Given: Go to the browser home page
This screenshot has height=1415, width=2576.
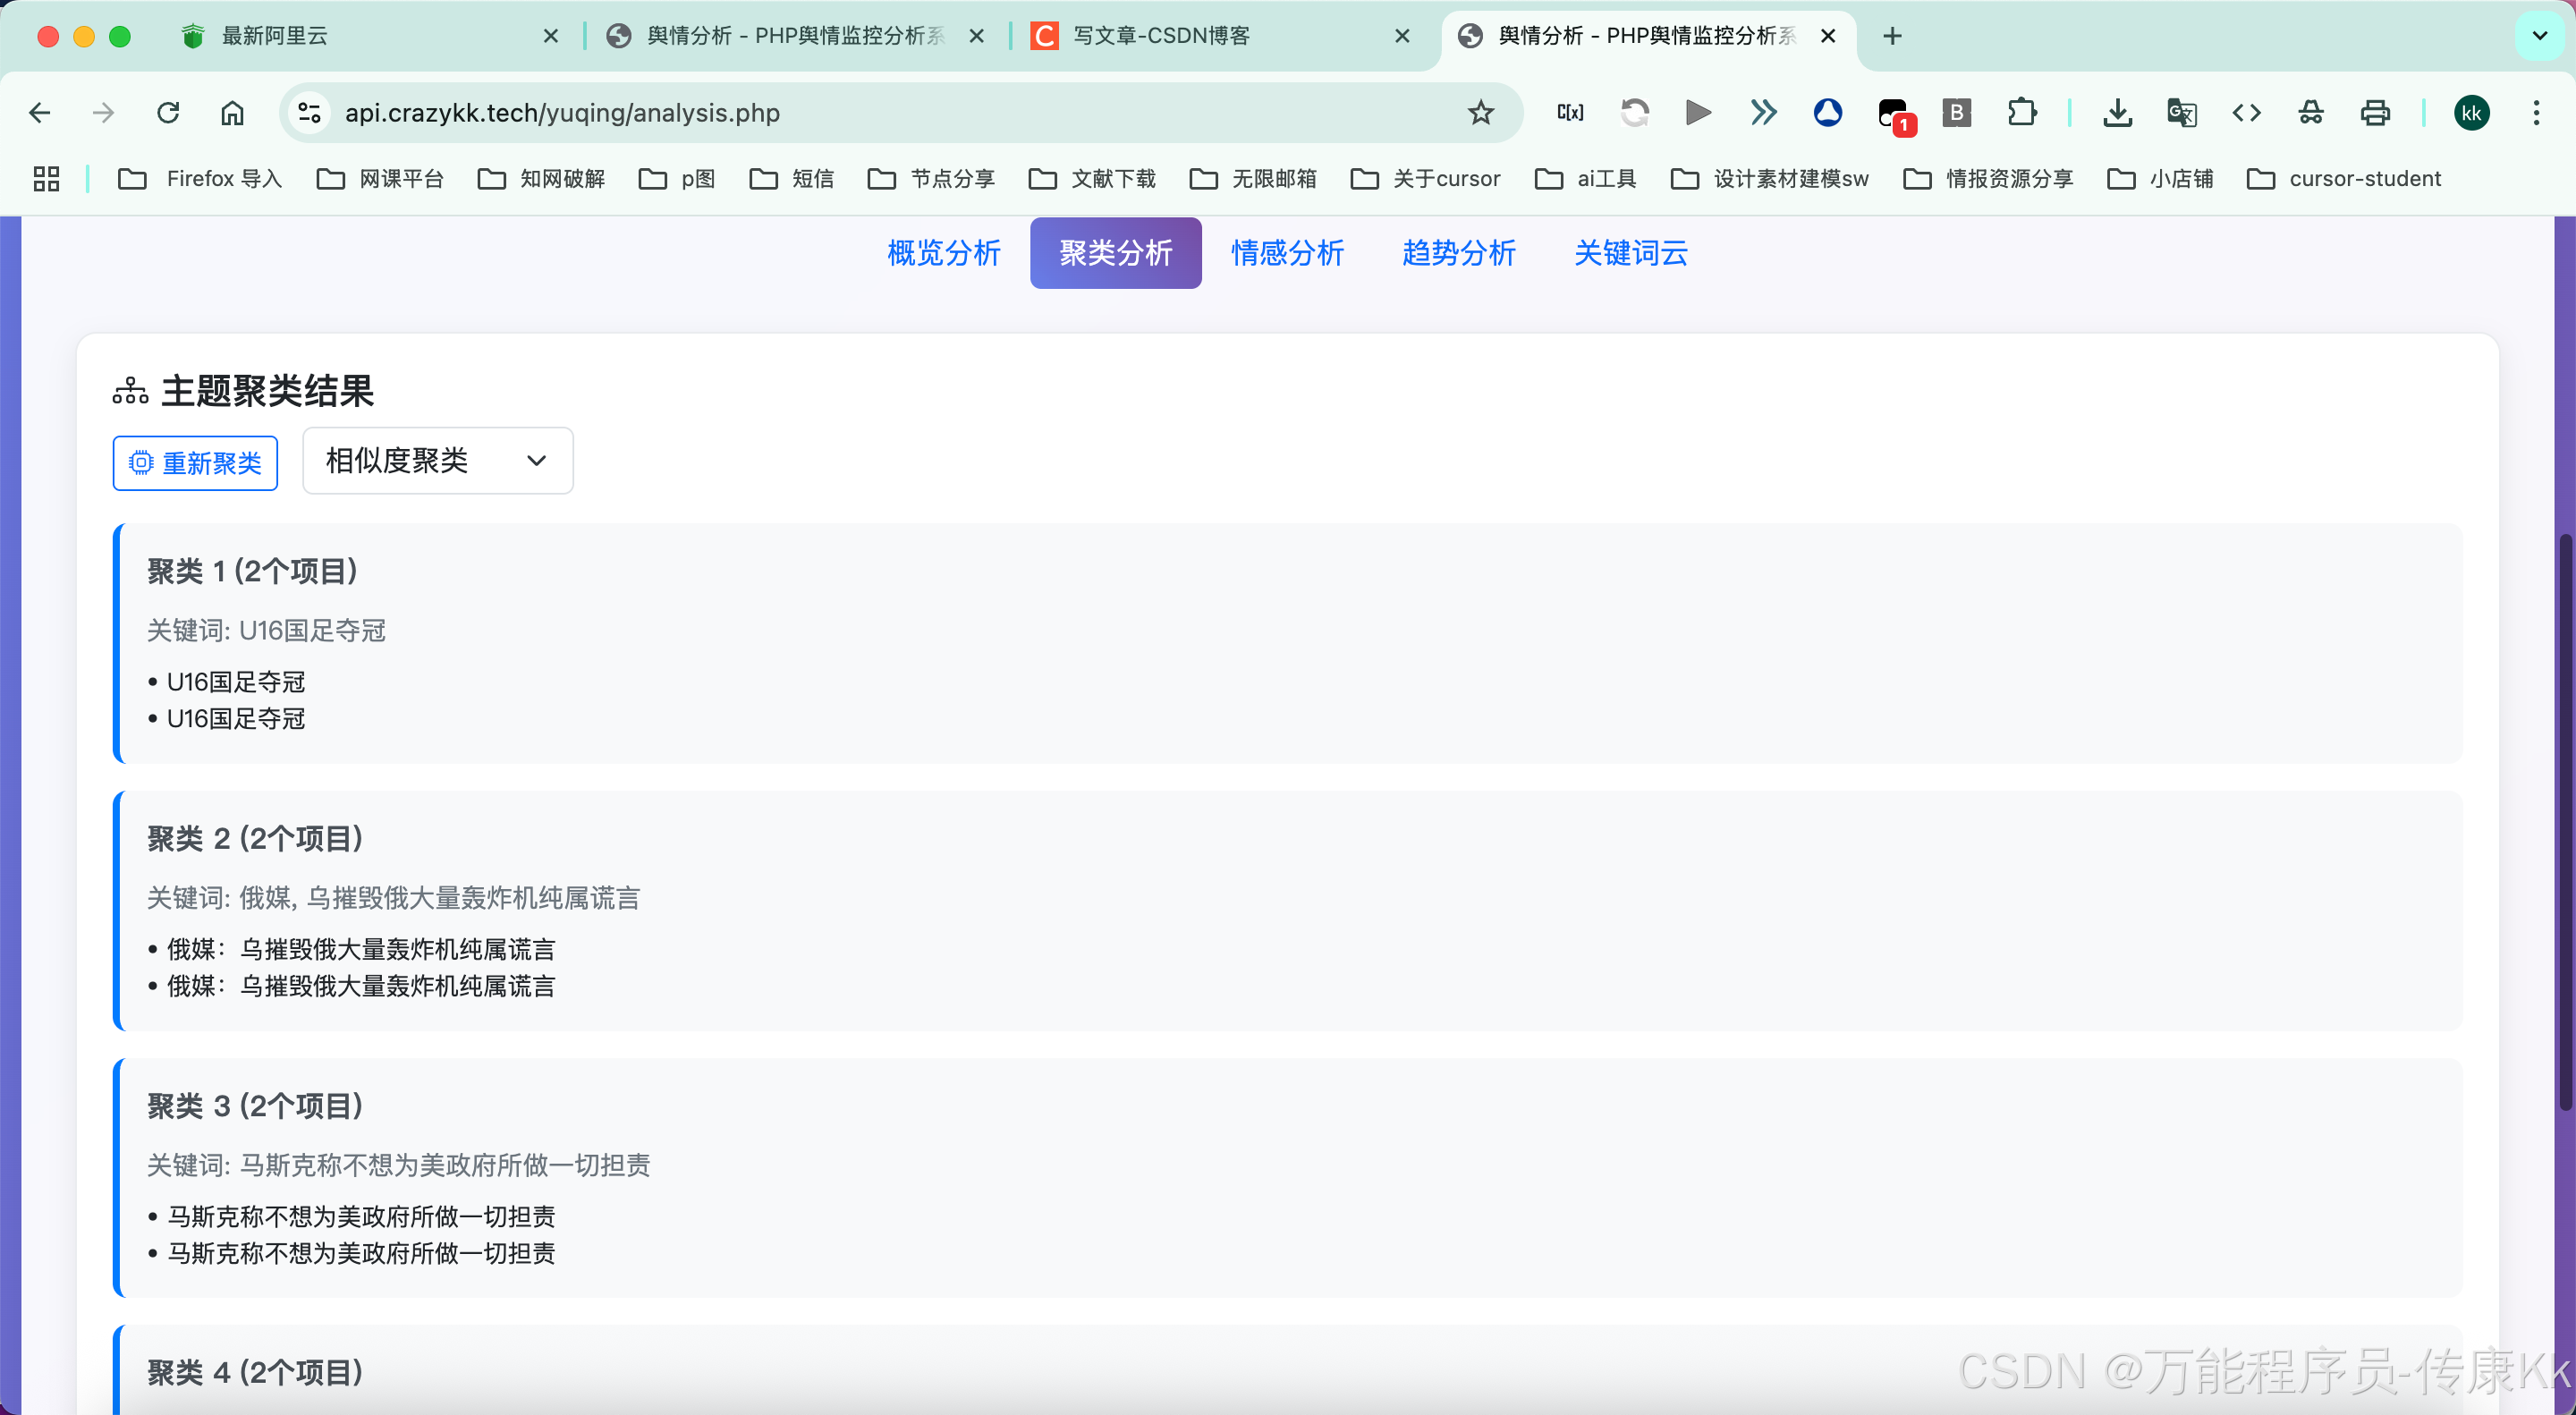Looking at the screenshot, I should point(232,113).
